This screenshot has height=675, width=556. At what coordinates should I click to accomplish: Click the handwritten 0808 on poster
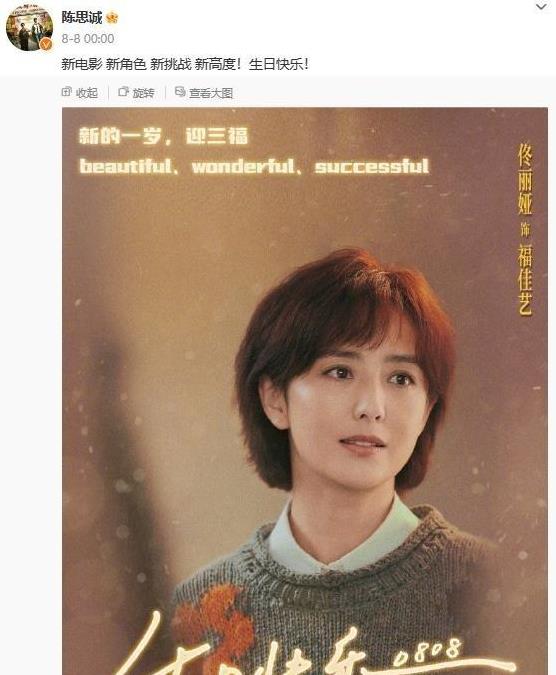[429, 652]
